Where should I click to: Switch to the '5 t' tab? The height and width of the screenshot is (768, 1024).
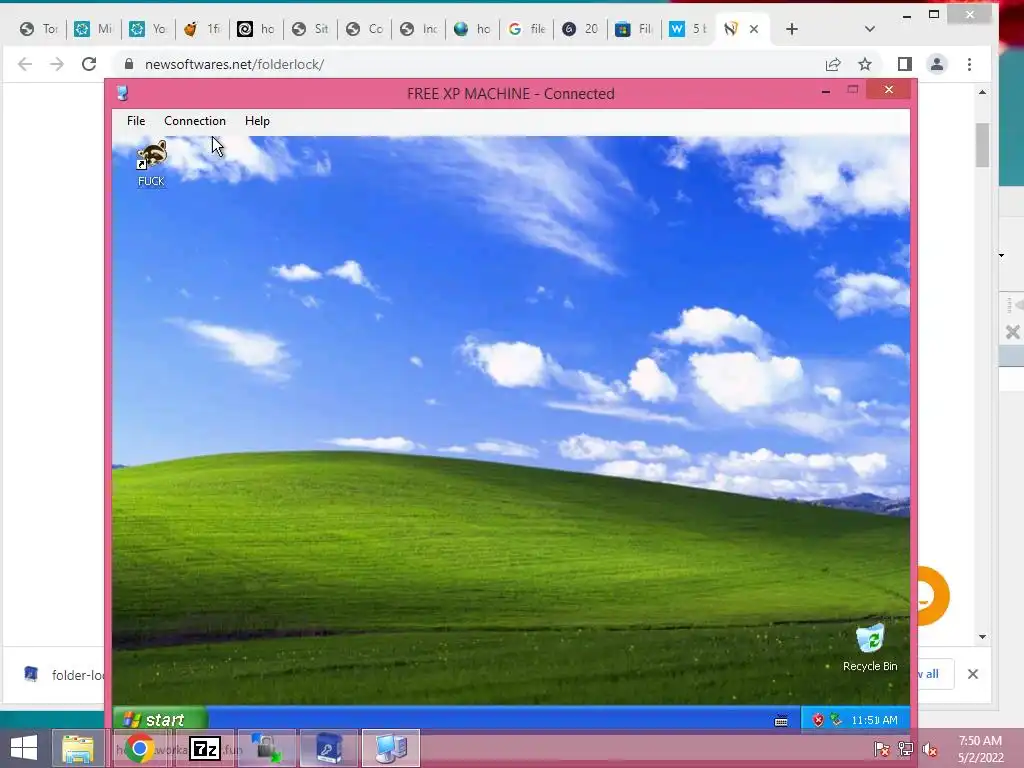[x=688, y=29]
